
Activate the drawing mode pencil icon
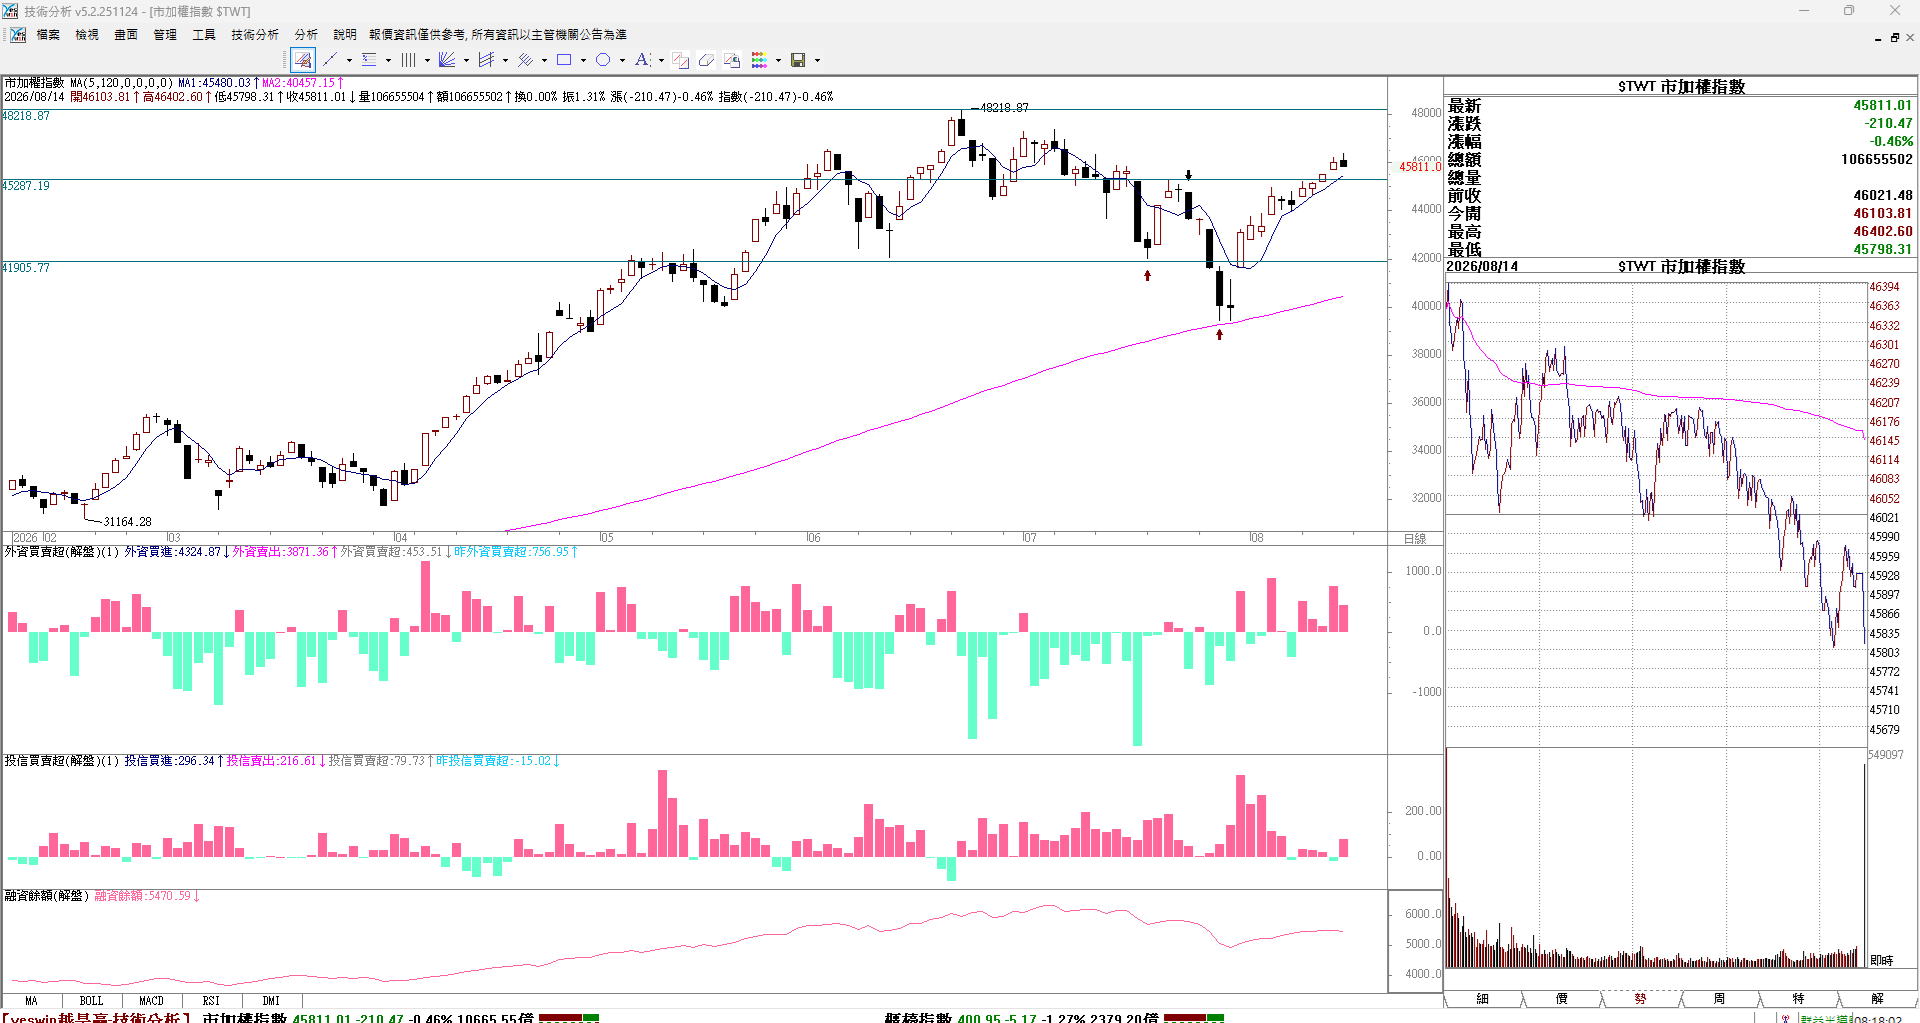tap(303, 60)
